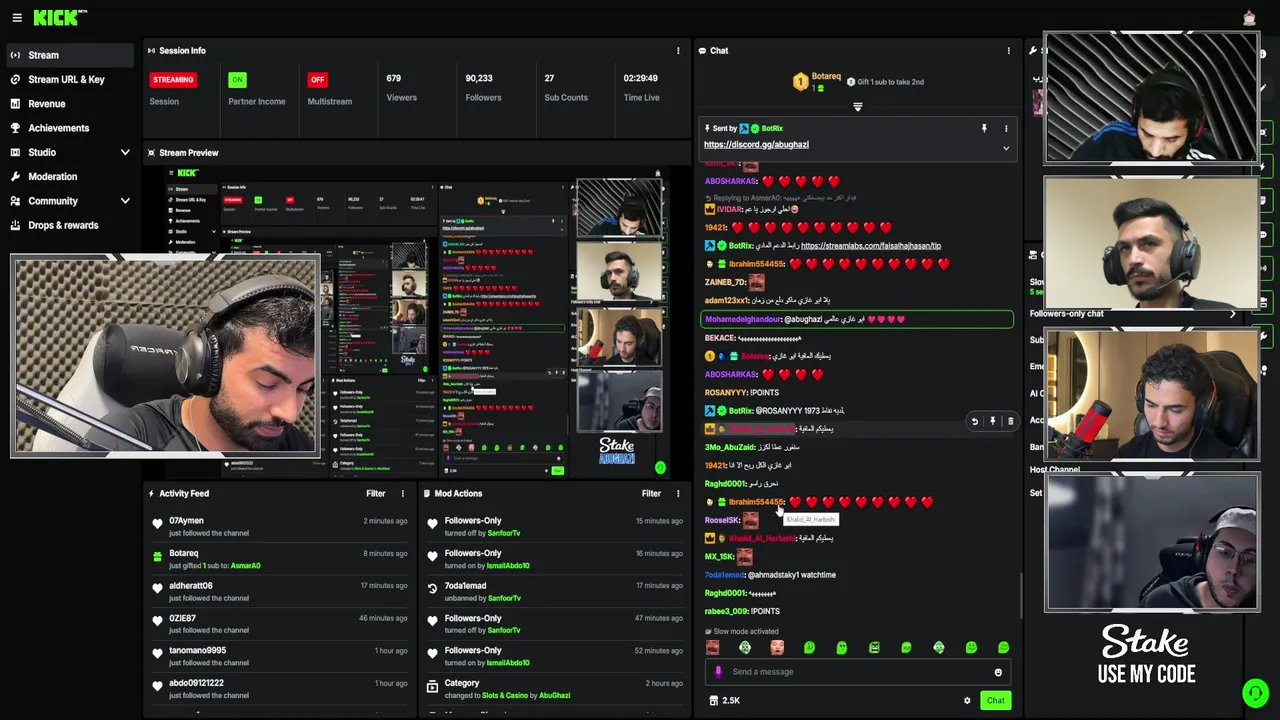
Task: Open the profile avatar menu at top right
Action: 1249,18
